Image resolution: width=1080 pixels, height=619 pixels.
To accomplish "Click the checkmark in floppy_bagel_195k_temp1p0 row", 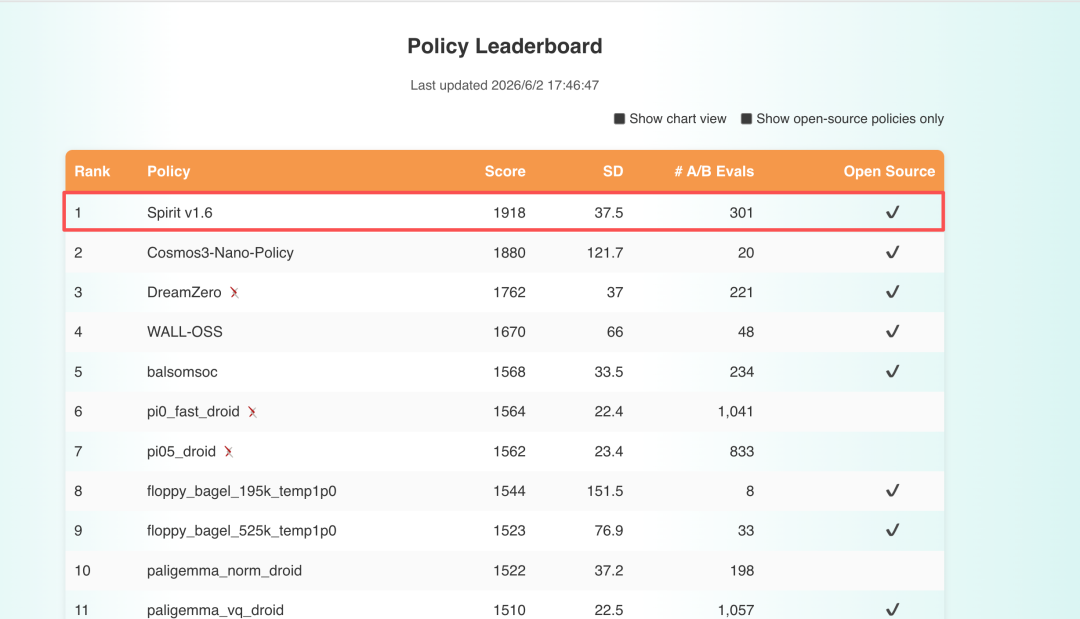I will pyautogui.click(x=893, y=490).
